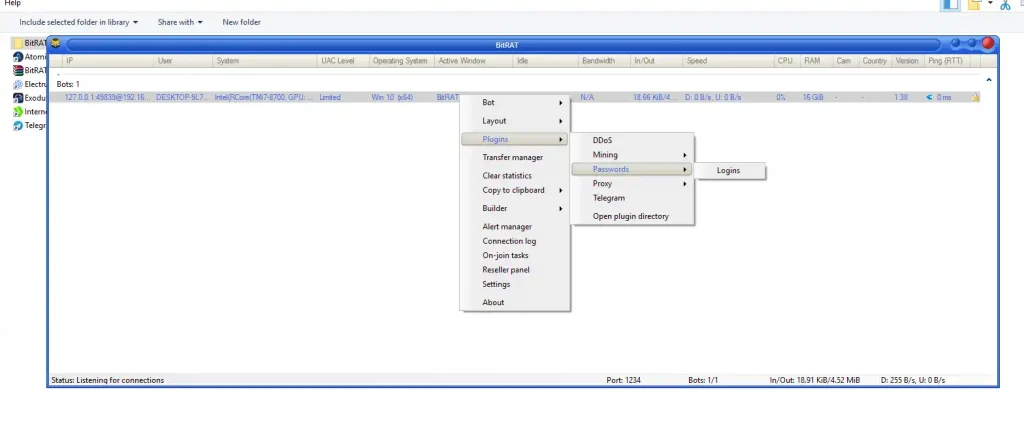This screenshot has width=1024, height=443.
Task: Select the Atomic item icon in sidebar
Action: coord(18,57)
